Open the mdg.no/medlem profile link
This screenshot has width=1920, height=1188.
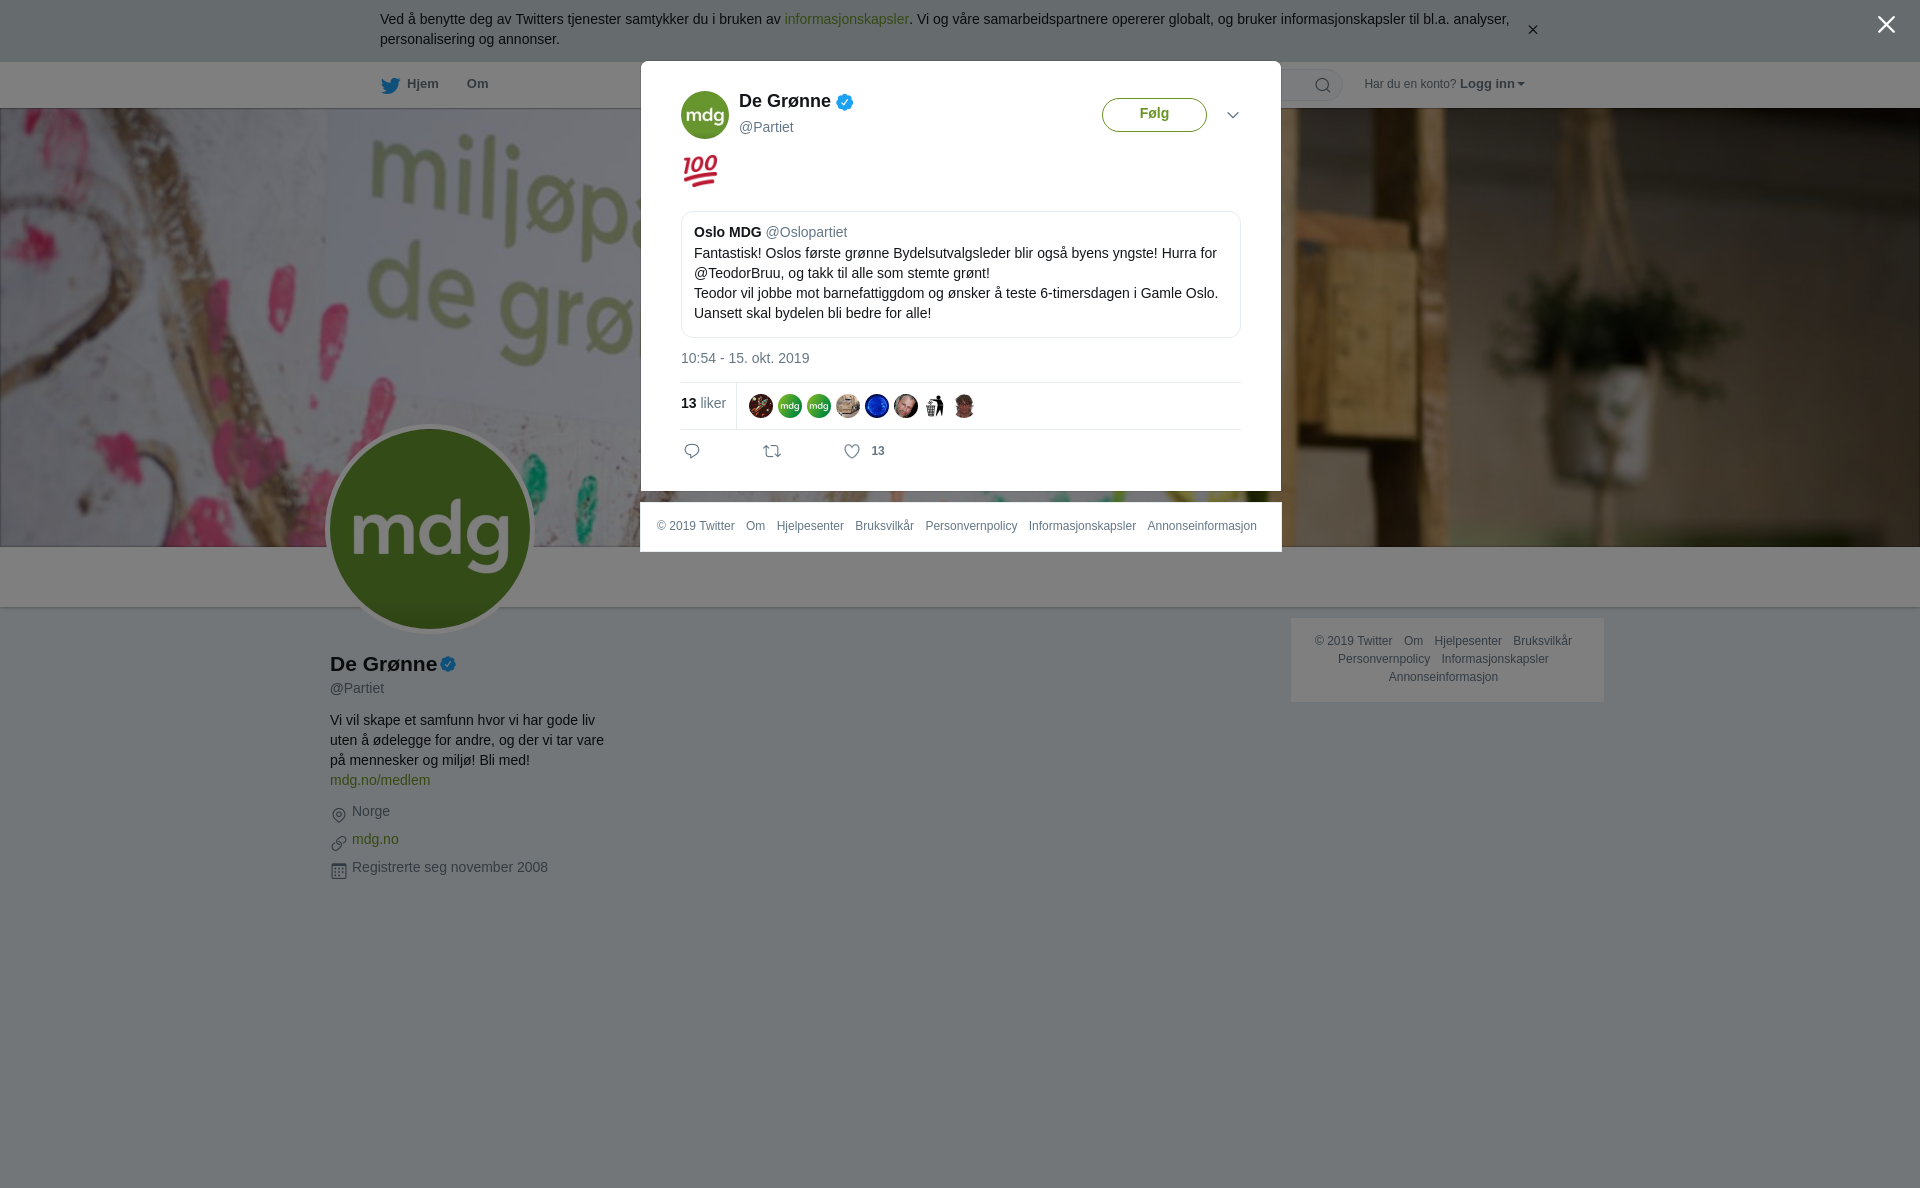pos(380,780)
